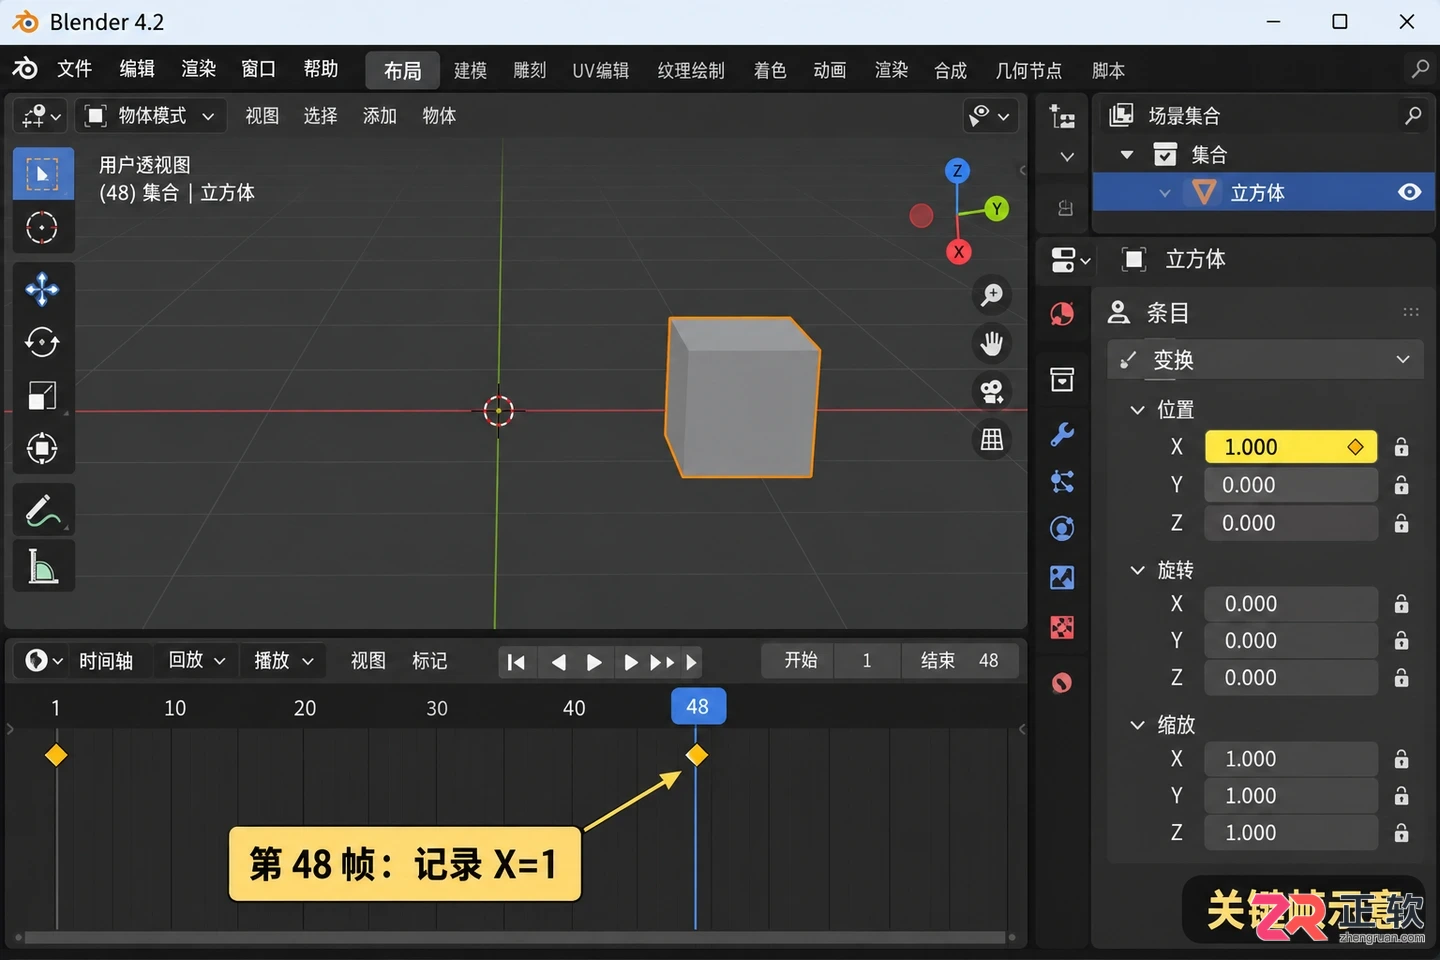Switch orthographic/perspective grid icon
This screenshot has height=960, width=1440.
click(992, 439)
